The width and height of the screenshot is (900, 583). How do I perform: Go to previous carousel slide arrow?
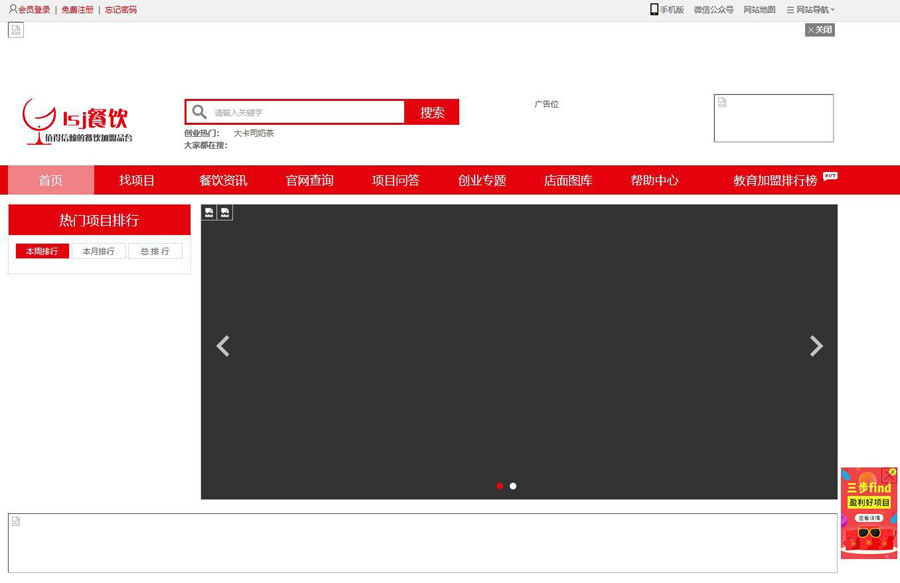coord(223,346)
